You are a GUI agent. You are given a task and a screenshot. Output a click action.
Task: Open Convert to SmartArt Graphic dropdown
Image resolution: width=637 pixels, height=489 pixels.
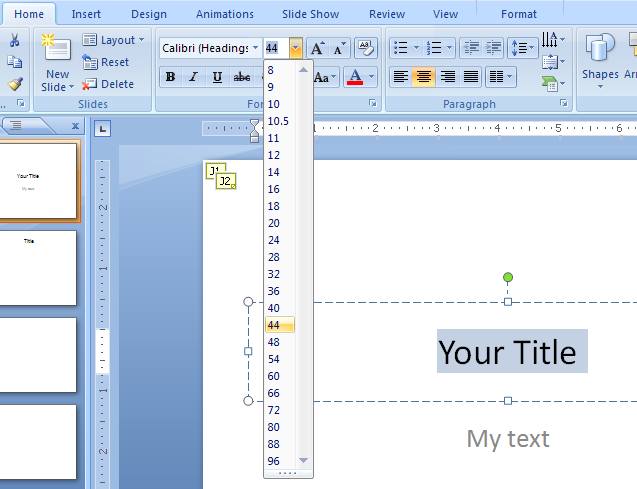pyautogui.click(x=553, y=84)
